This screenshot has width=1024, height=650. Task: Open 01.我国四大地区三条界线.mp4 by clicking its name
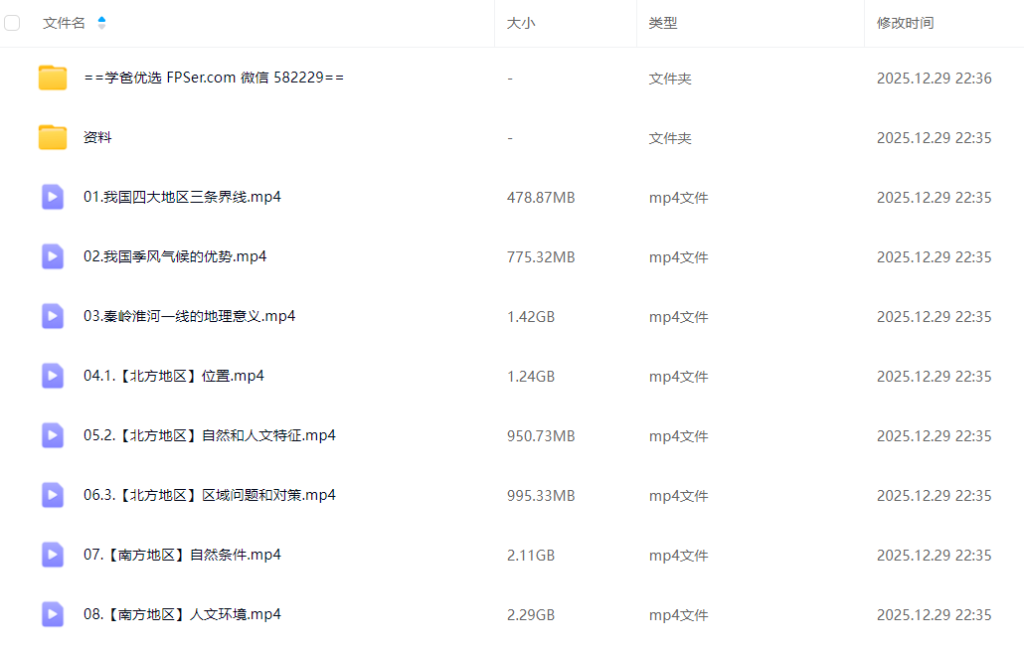point(180,197)
